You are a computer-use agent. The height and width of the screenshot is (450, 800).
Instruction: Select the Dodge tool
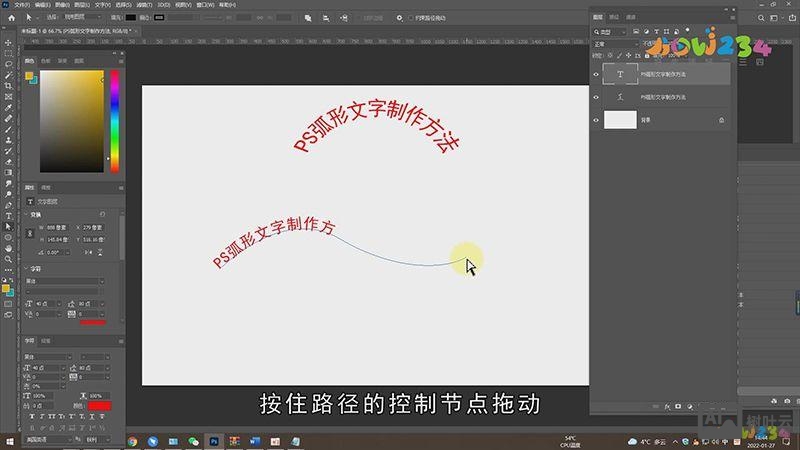pyautogui.click(x=8, y=194)
